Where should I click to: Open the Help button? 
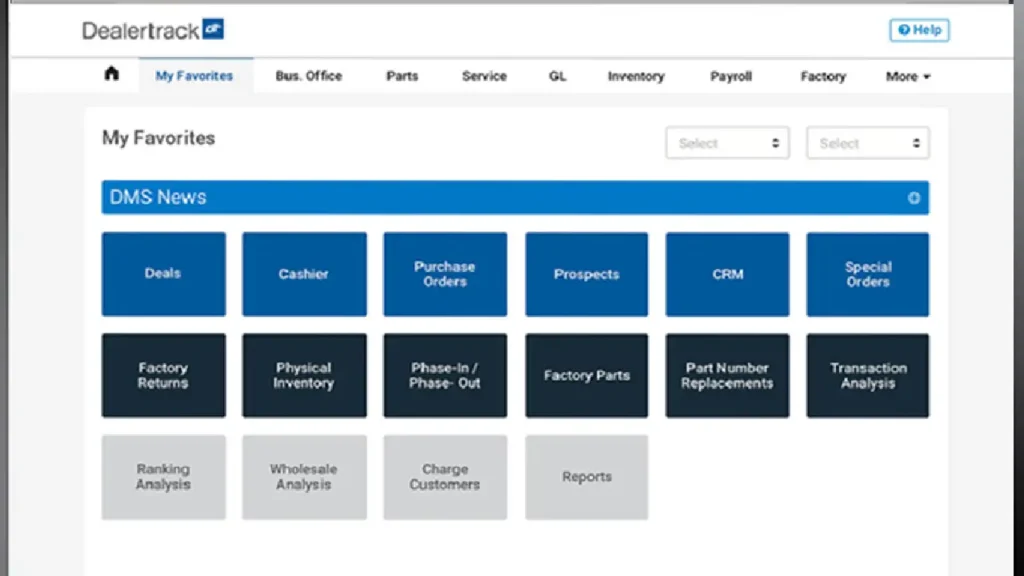[919, 30]
